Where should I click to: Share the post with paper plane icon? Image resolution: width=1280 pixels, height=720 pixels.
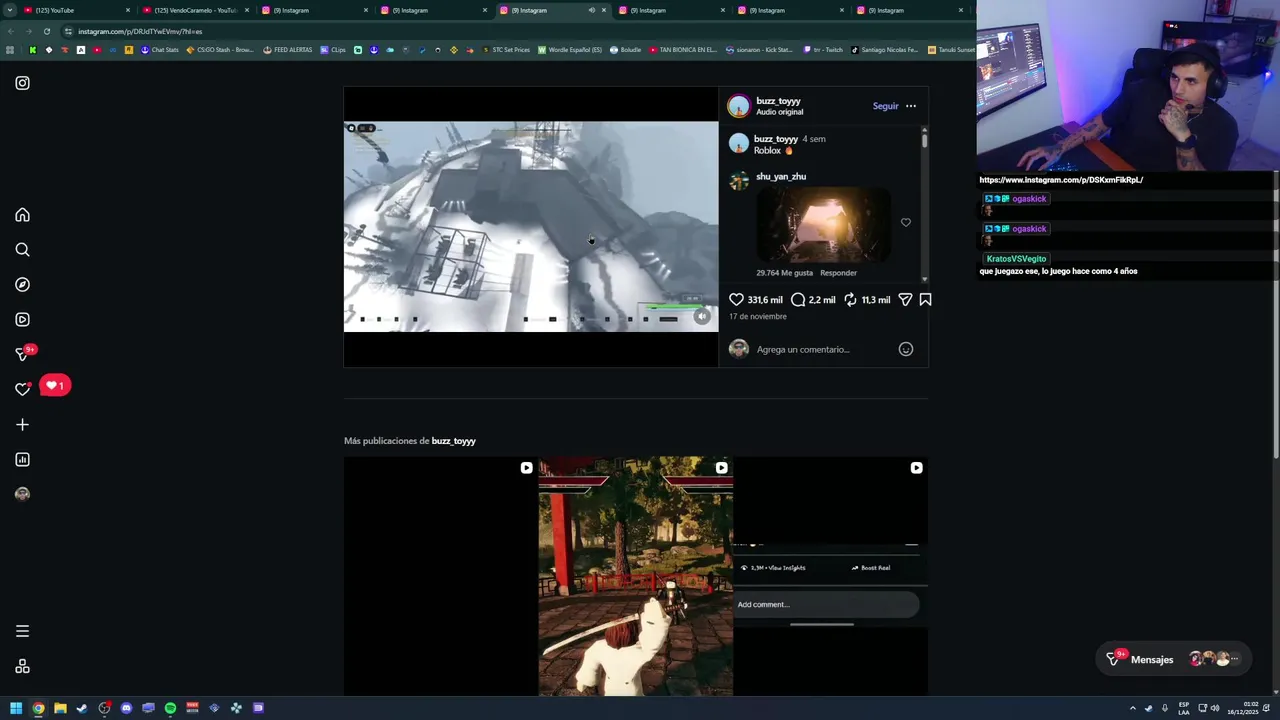click(905, 299)
